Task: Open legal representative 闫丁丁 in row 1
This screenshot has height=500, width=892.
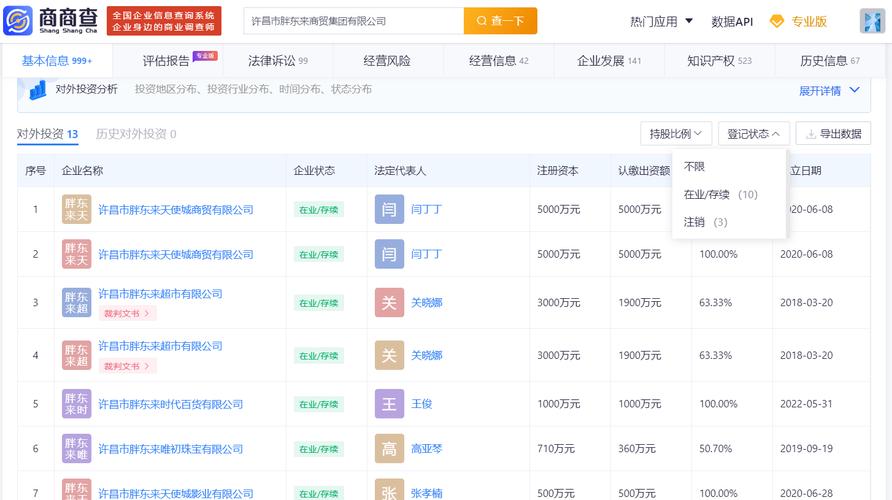Action: [426, 209]
